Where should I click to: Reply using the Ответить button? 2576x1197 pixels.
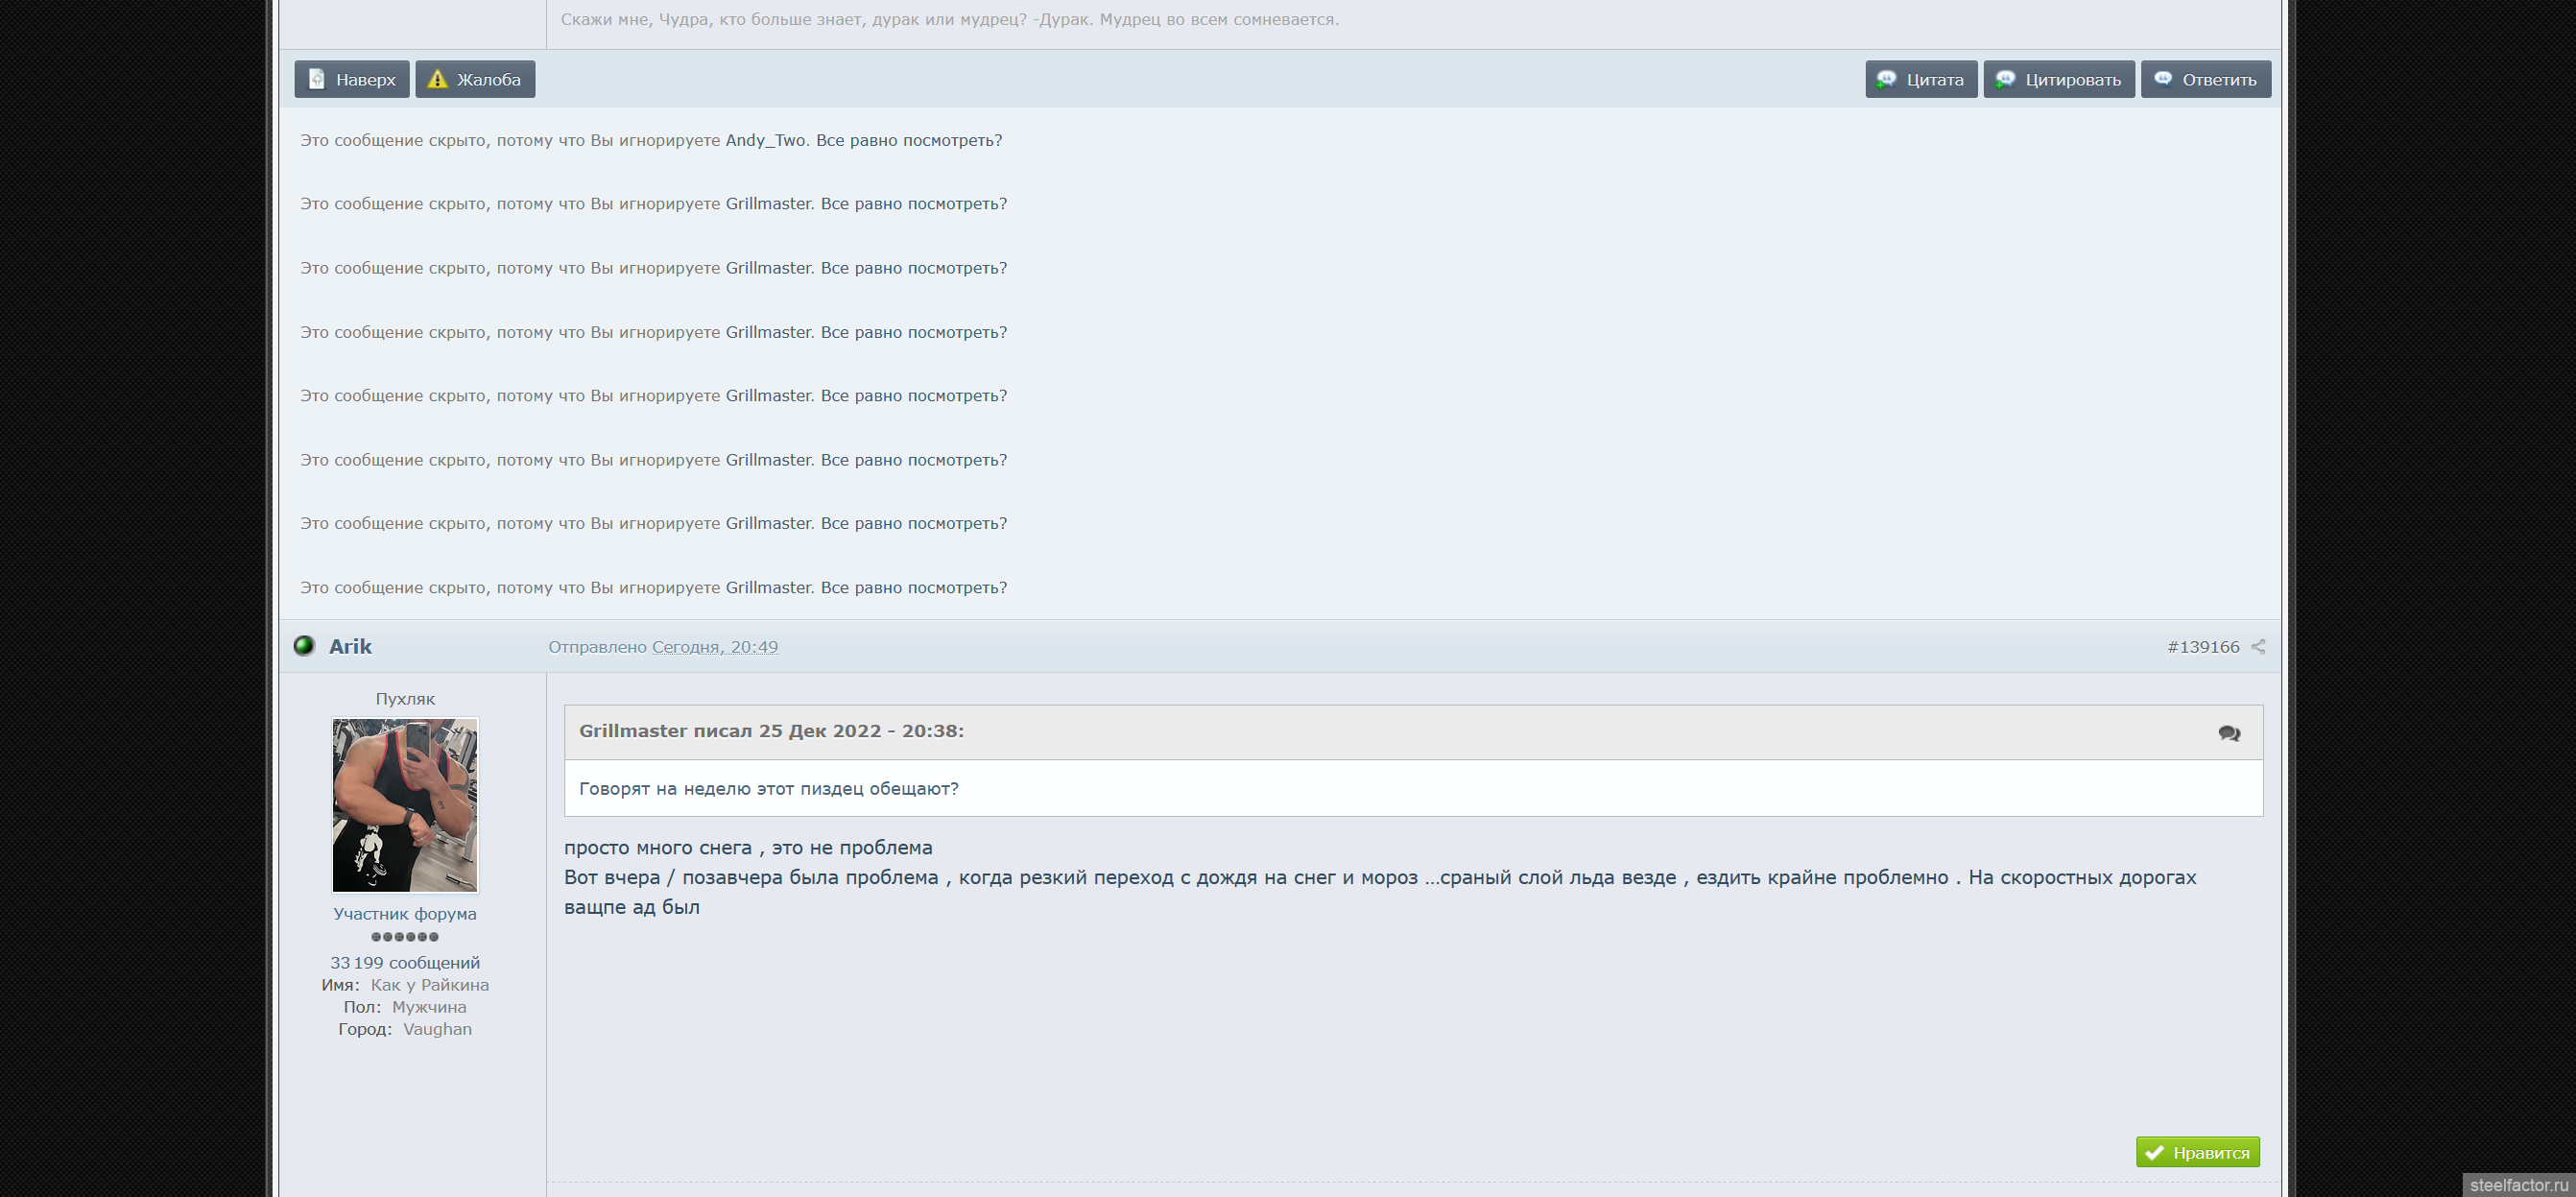(2206, 79)
